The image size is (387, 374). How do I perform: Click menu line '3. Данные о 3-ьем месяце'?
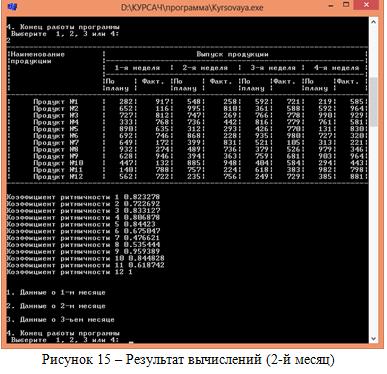tap(60, 320)
